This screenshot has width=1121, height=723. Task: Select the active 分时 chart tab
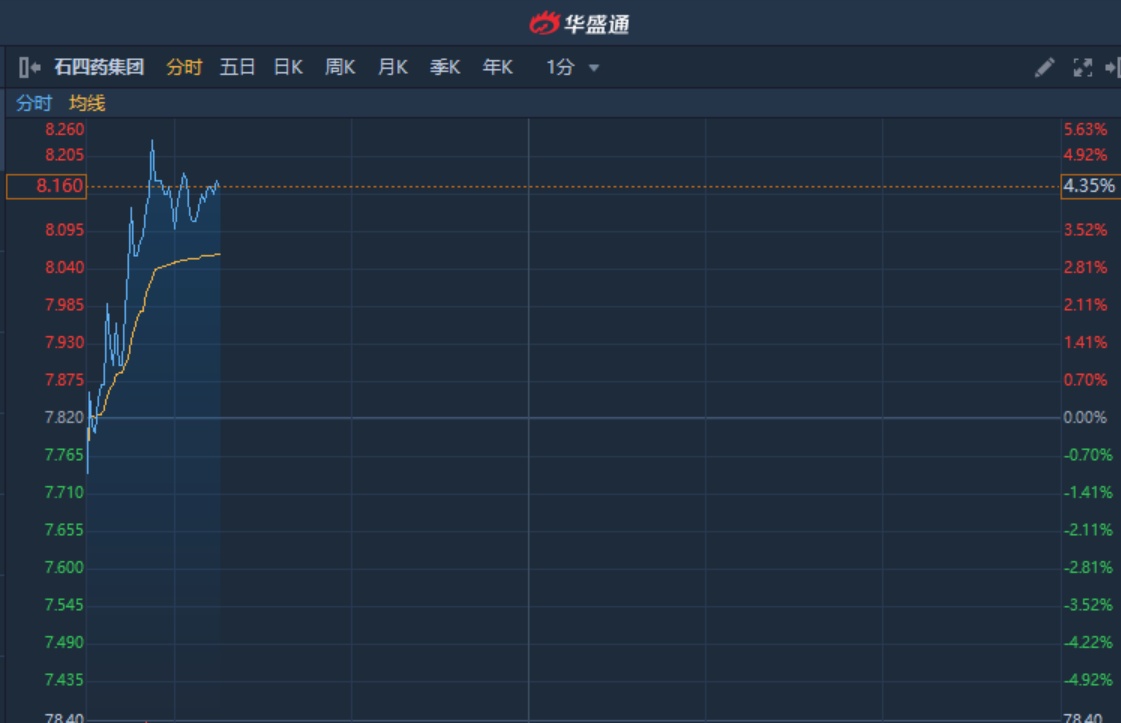[x=184, y=67]
